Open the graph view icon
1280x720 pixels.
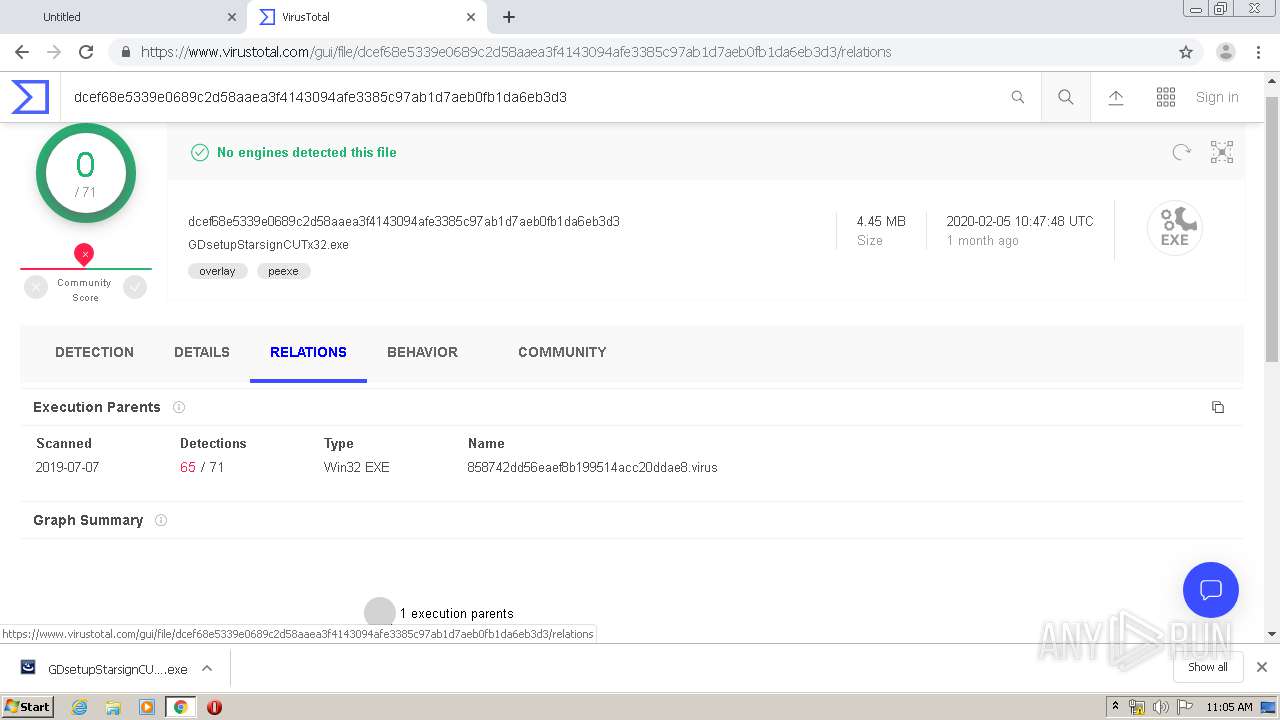click(x=1222, y=152)
